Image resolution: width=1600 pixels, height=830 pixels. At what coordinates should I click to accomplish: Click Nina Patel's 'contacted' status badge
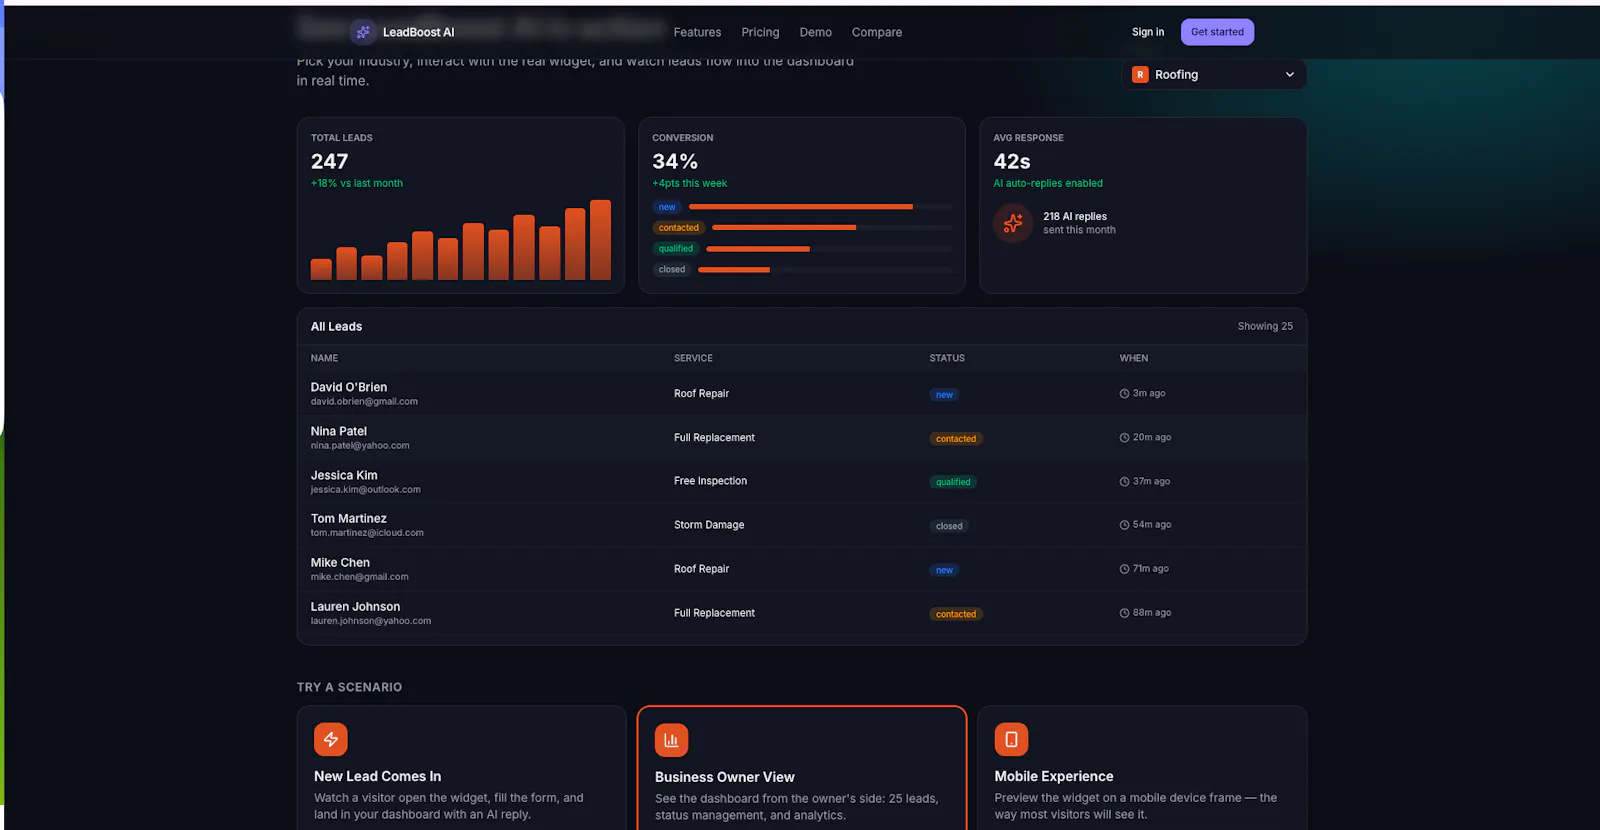point(956,439)
